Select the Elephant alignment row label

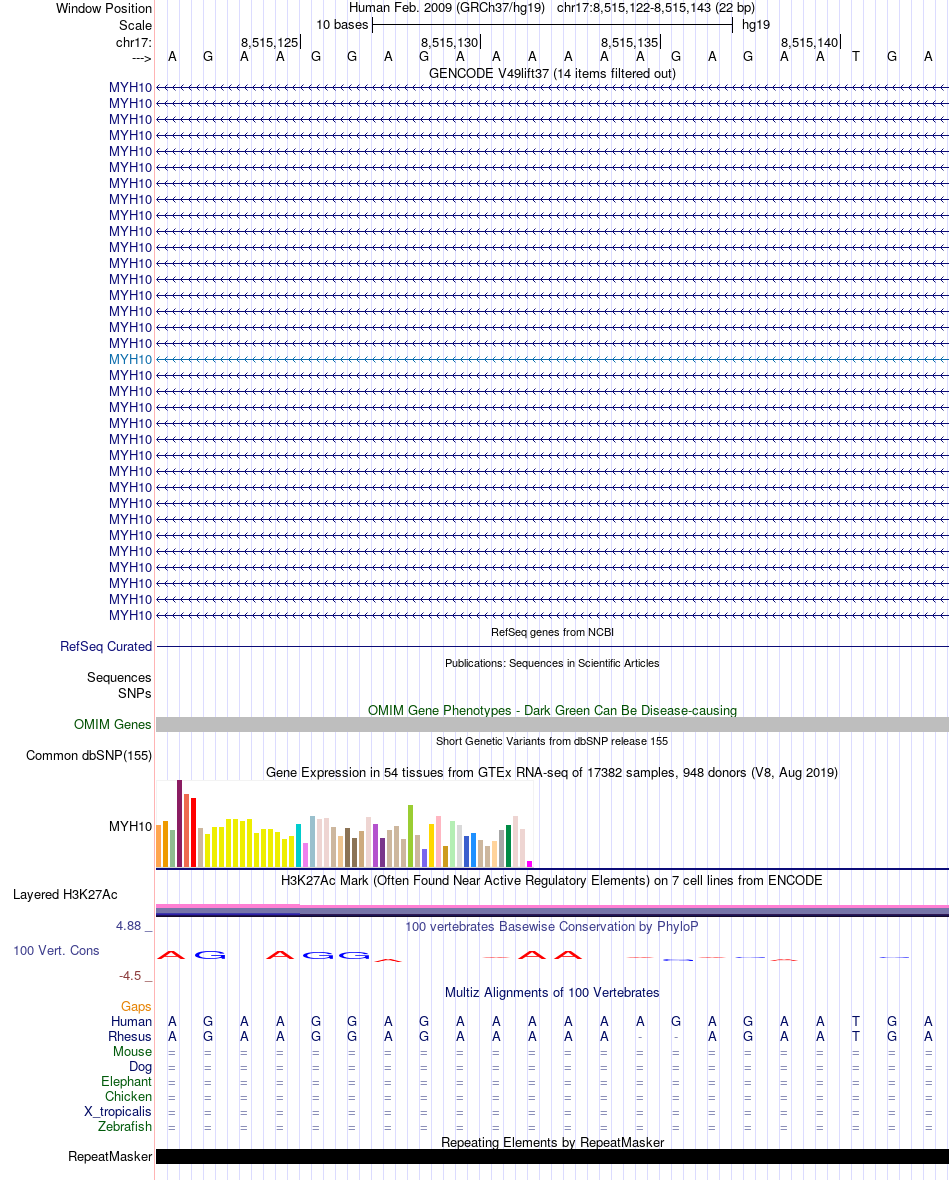tap(126, 1081)
